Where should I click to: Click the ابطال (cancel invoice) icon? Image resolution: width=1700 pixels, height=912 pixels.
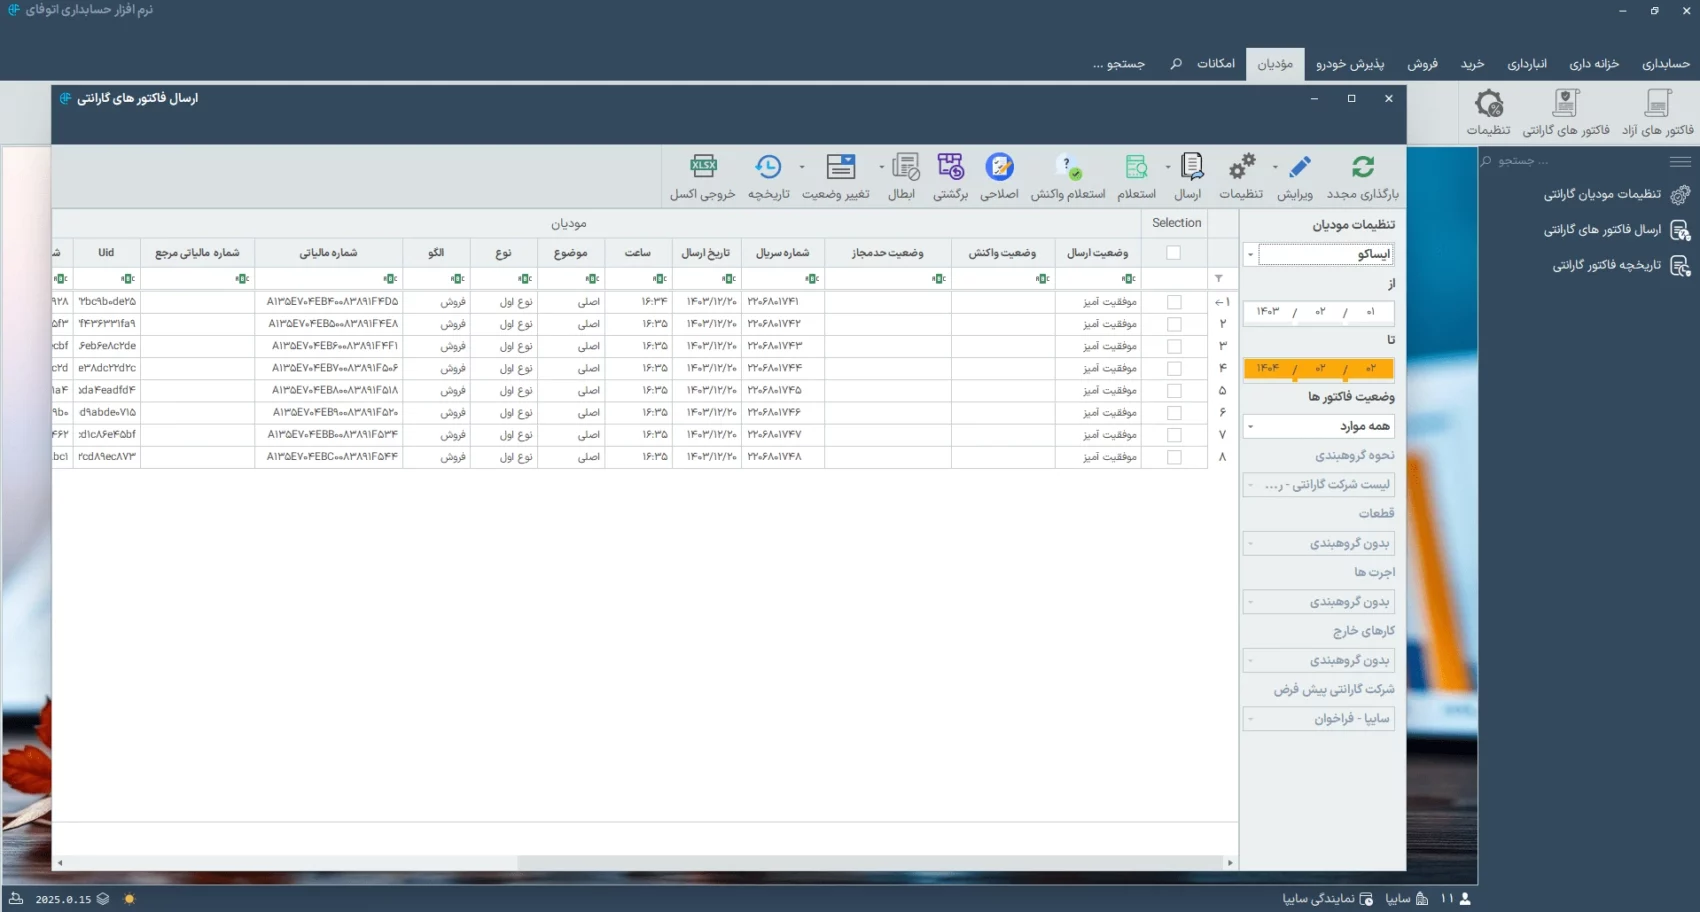point(905,167)
